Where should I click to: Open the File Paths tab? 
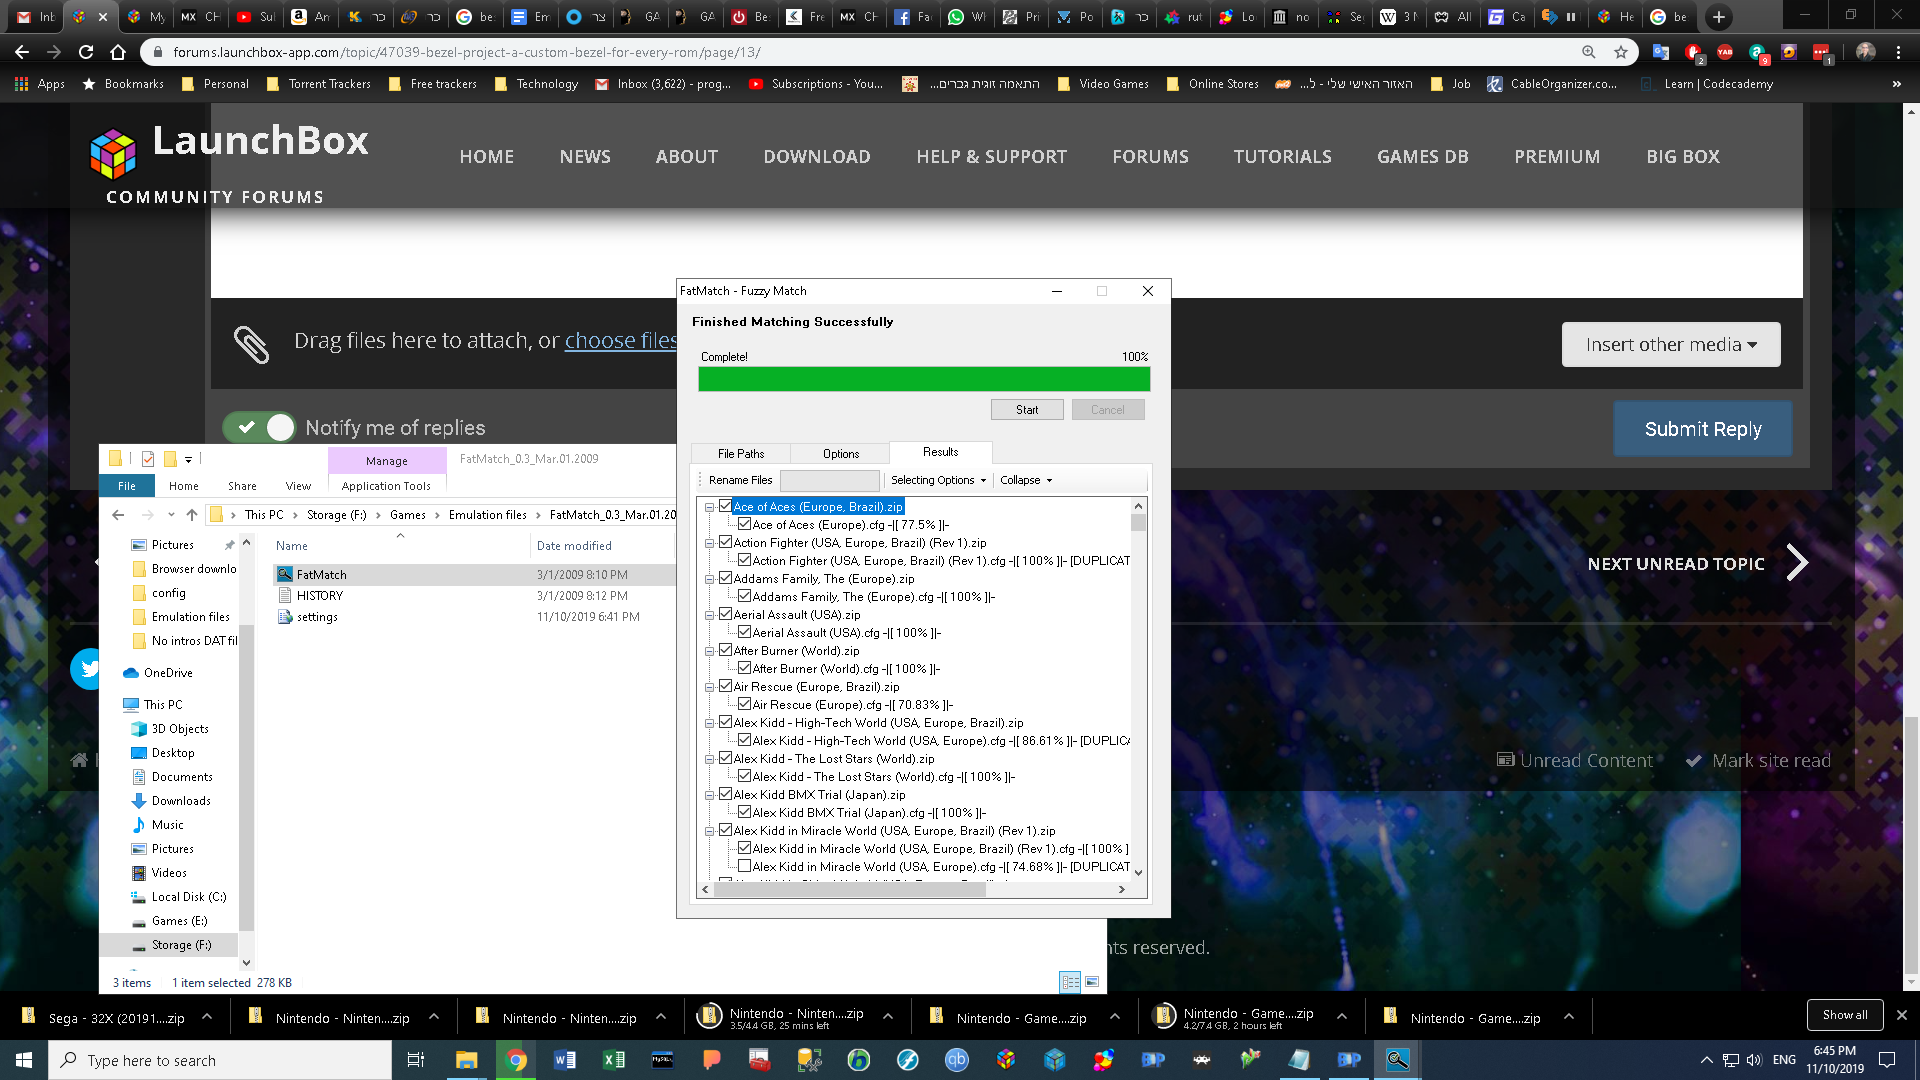[740, 454]
